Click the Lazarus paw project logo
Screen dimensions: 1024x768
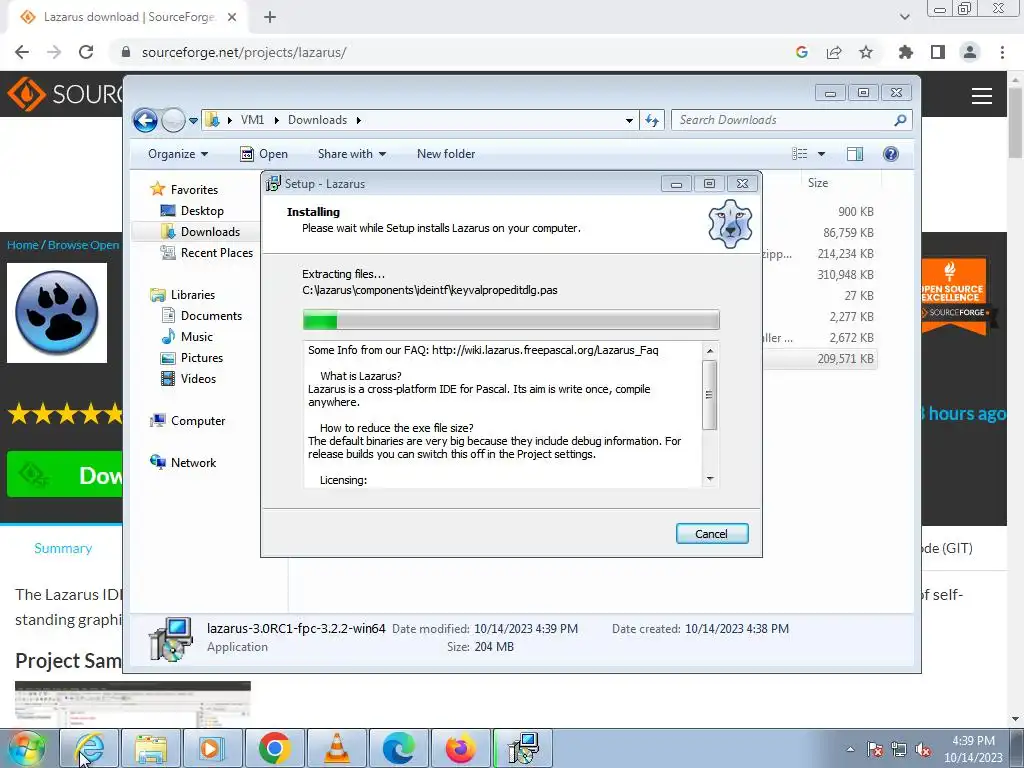tap(57, 313)
